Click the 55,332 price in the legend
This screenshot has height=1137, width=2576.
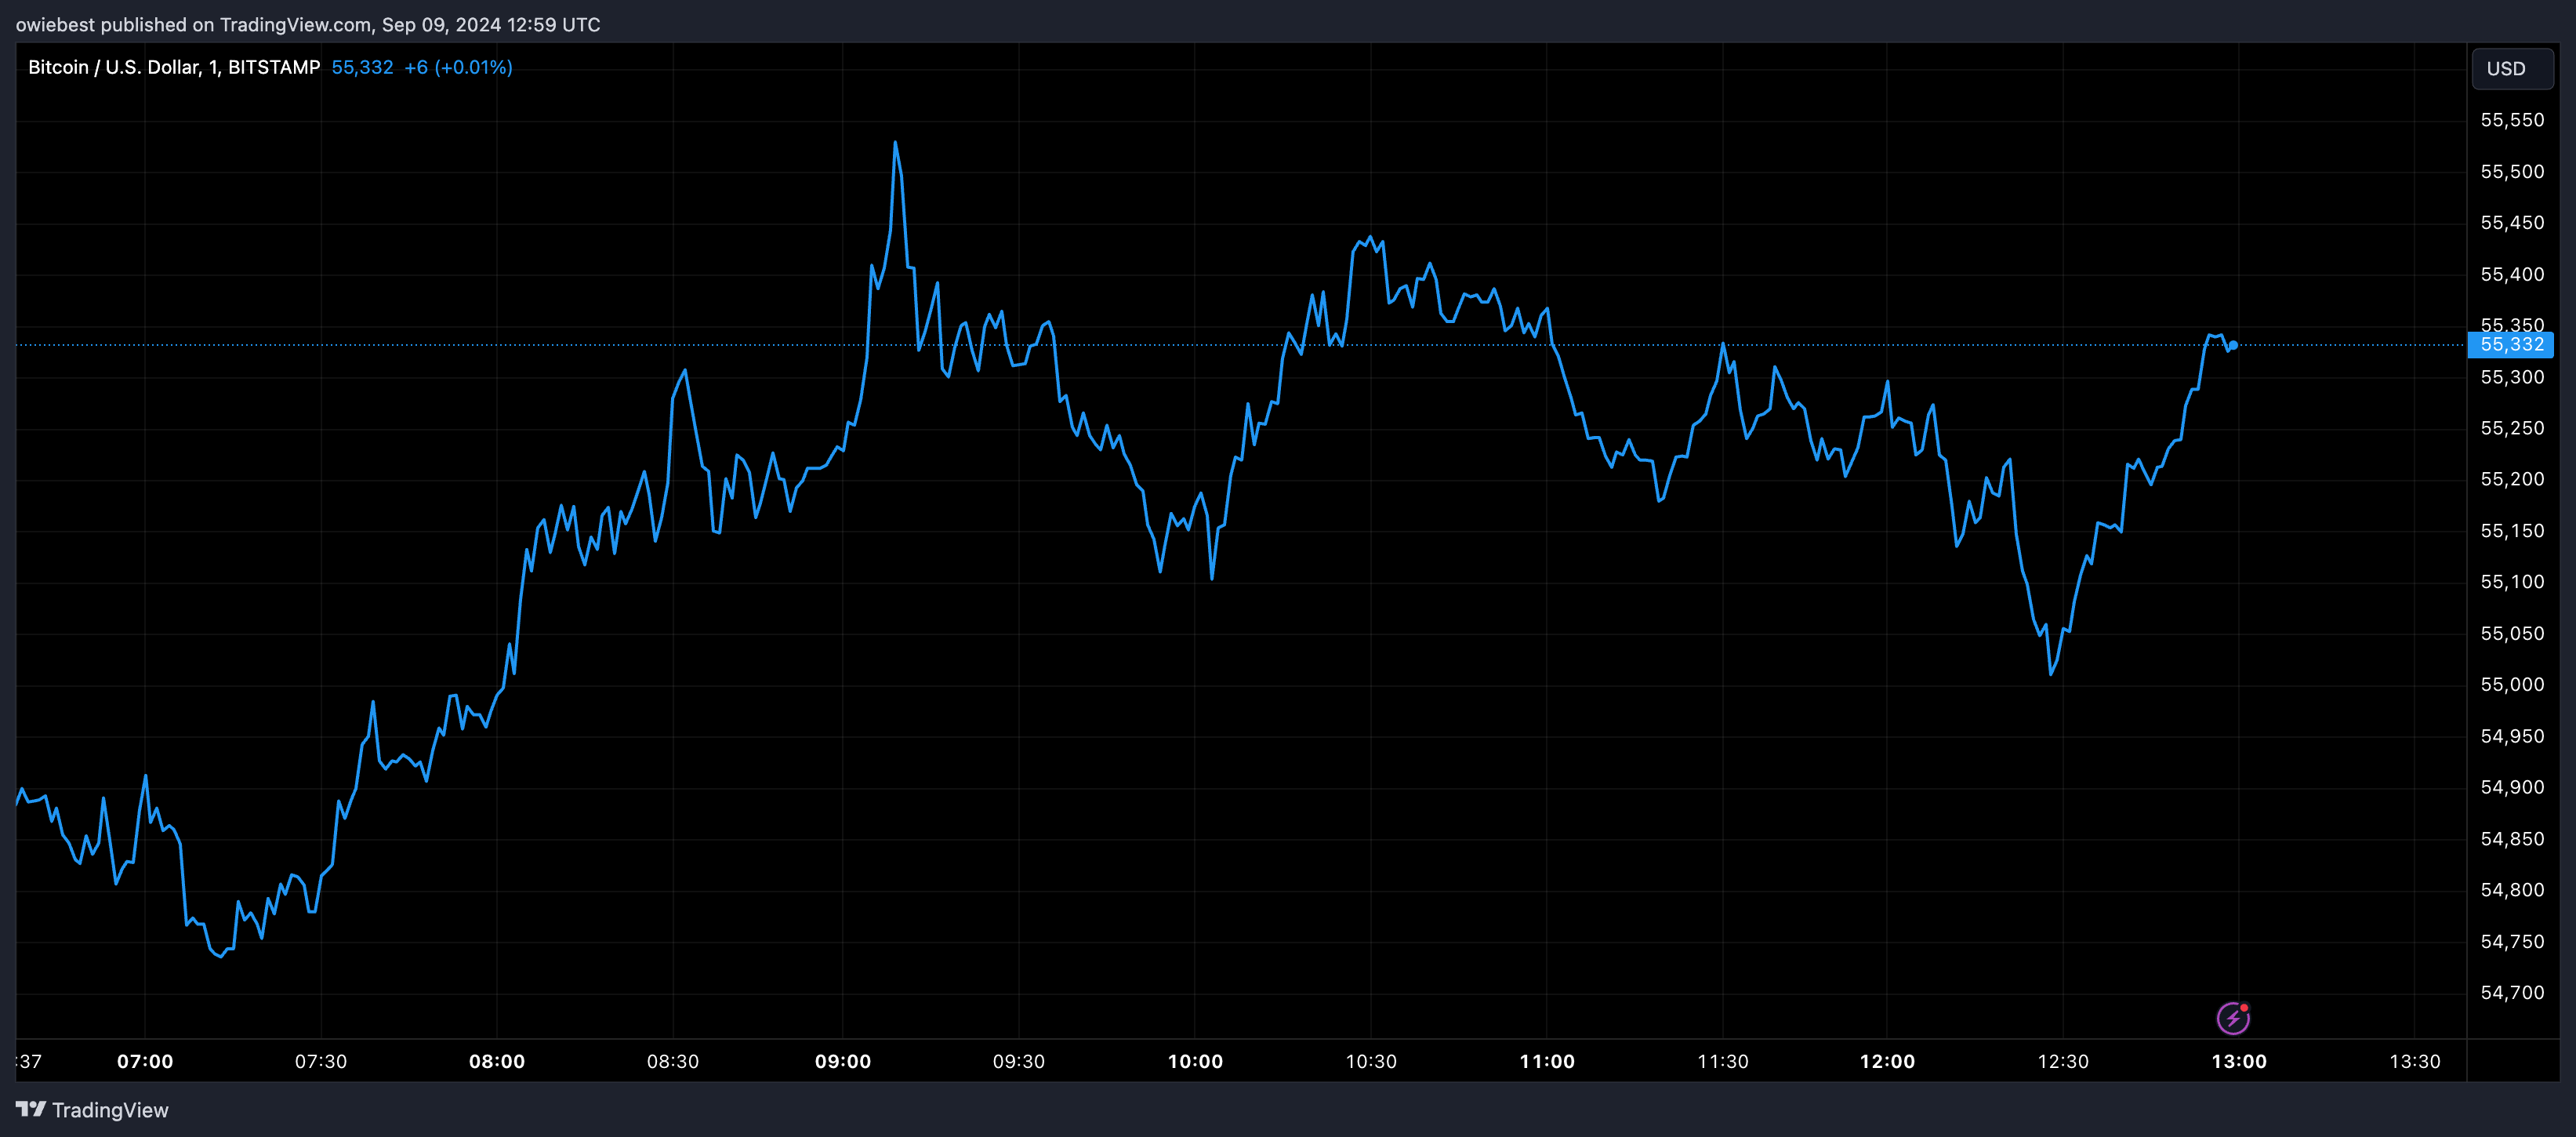pos(362,67)
